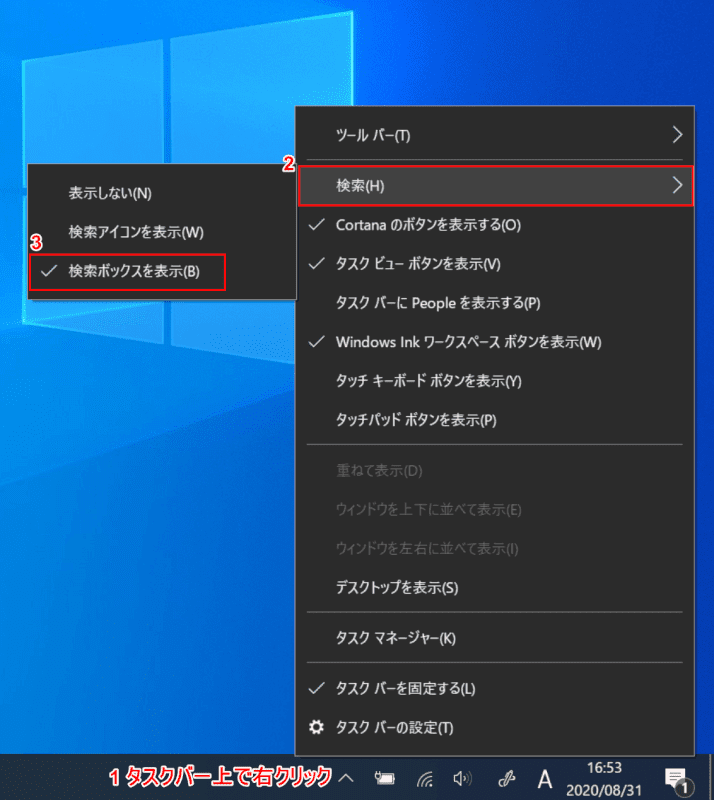The image size is (714, 800).
Task: Open the ツール バー(T) submenu
Action: (x=495, y=135)
